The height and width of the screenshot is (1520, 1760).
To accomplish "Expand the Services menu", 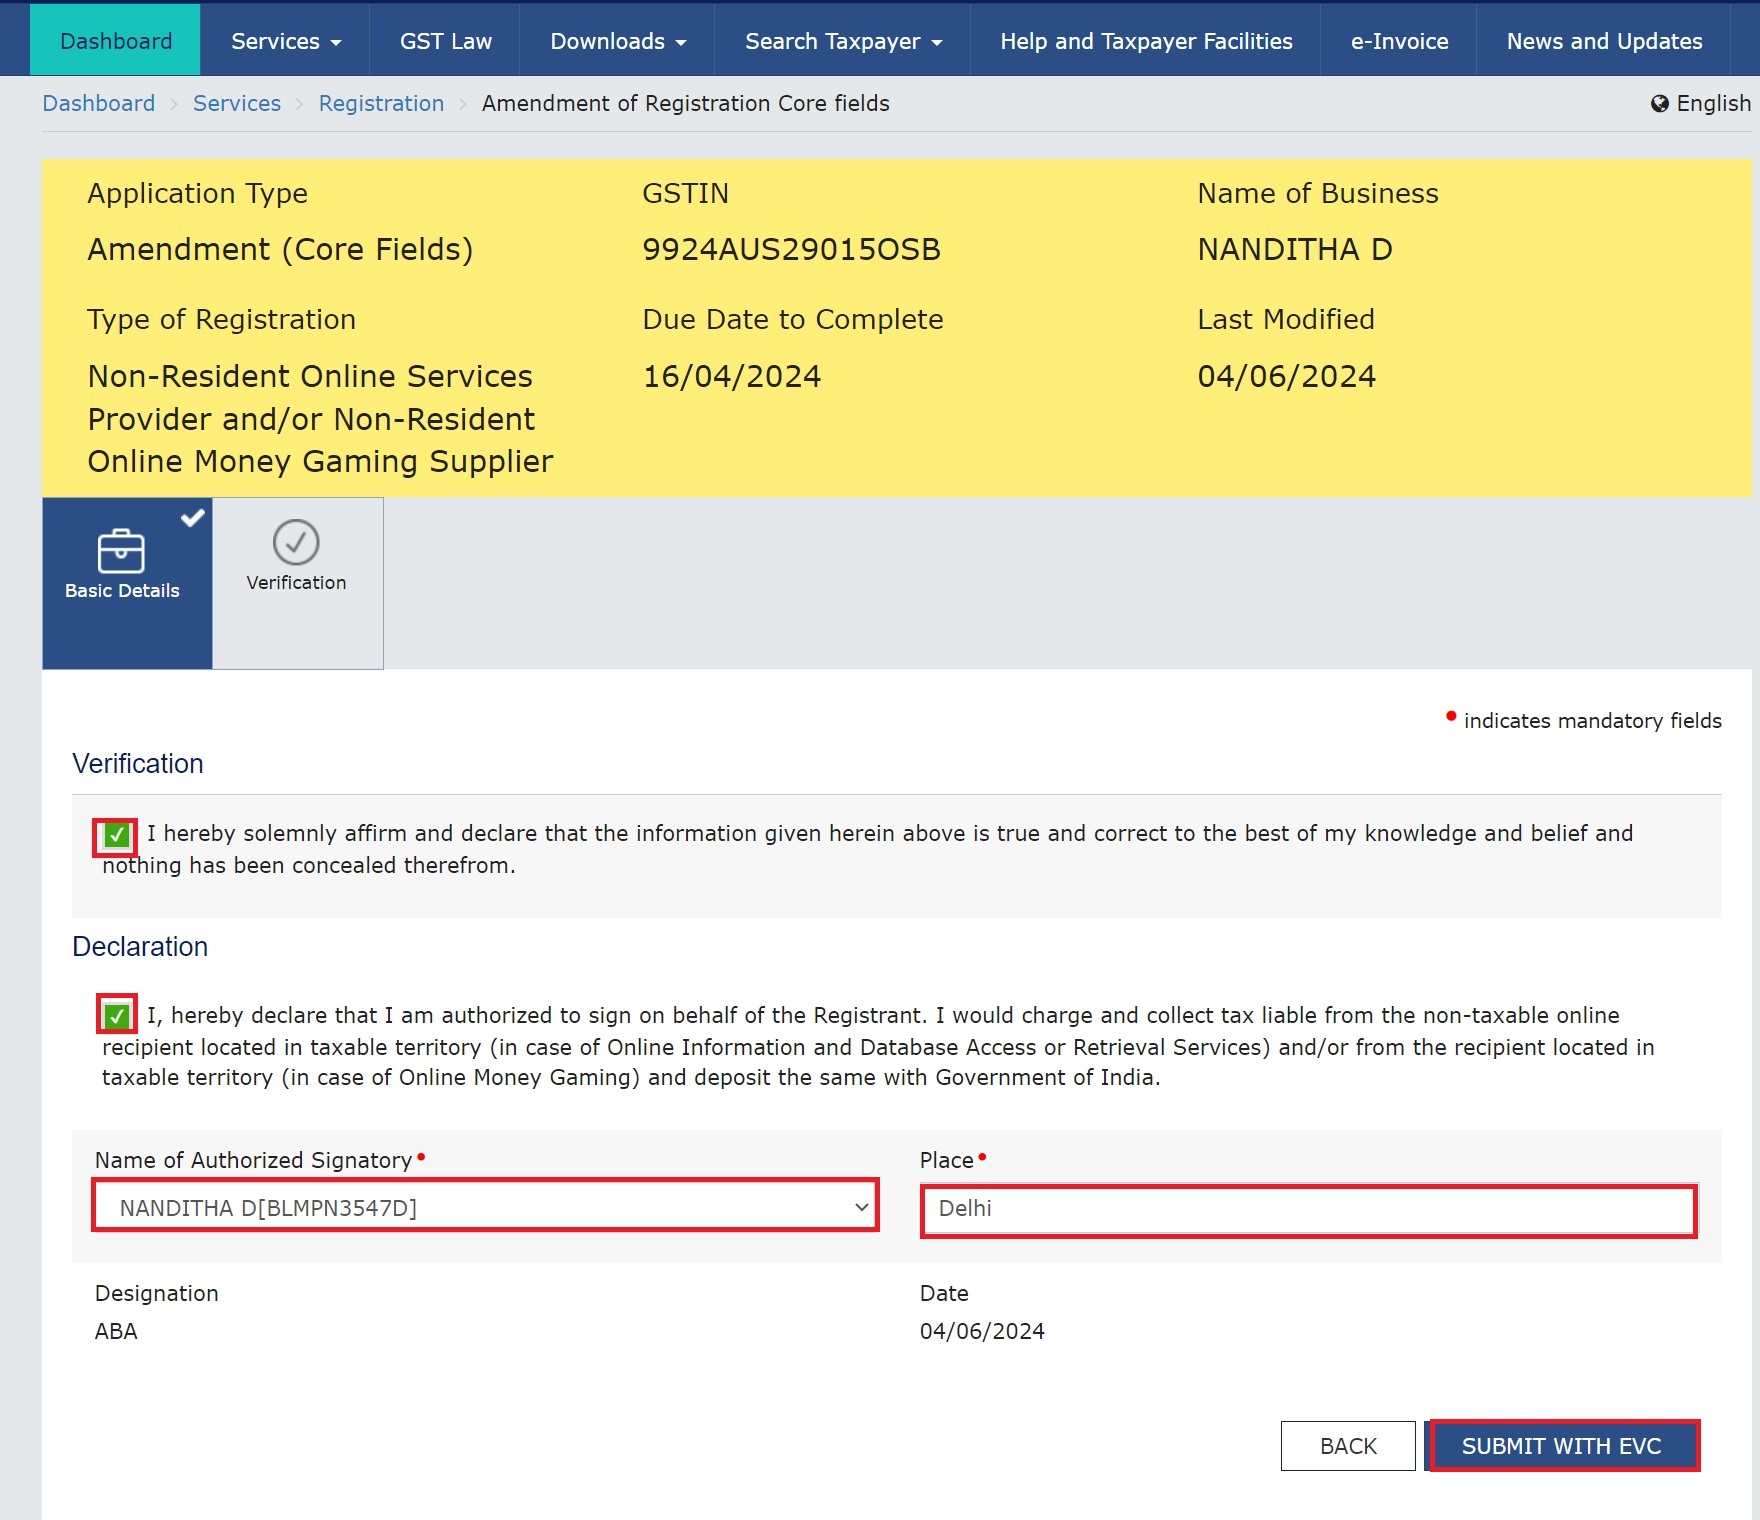I will pyautogui.click(x=285, y=41).
